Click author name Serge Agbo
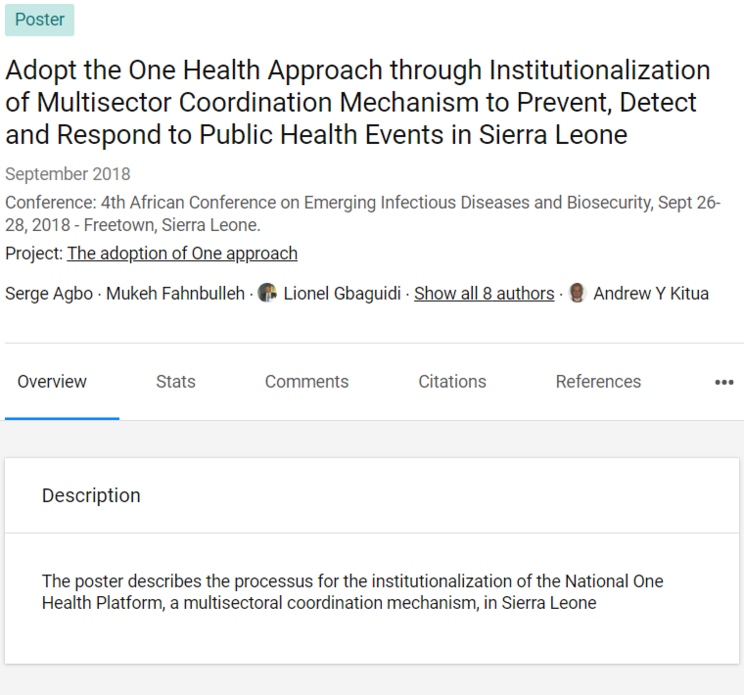744x695 pixels. 49,294
